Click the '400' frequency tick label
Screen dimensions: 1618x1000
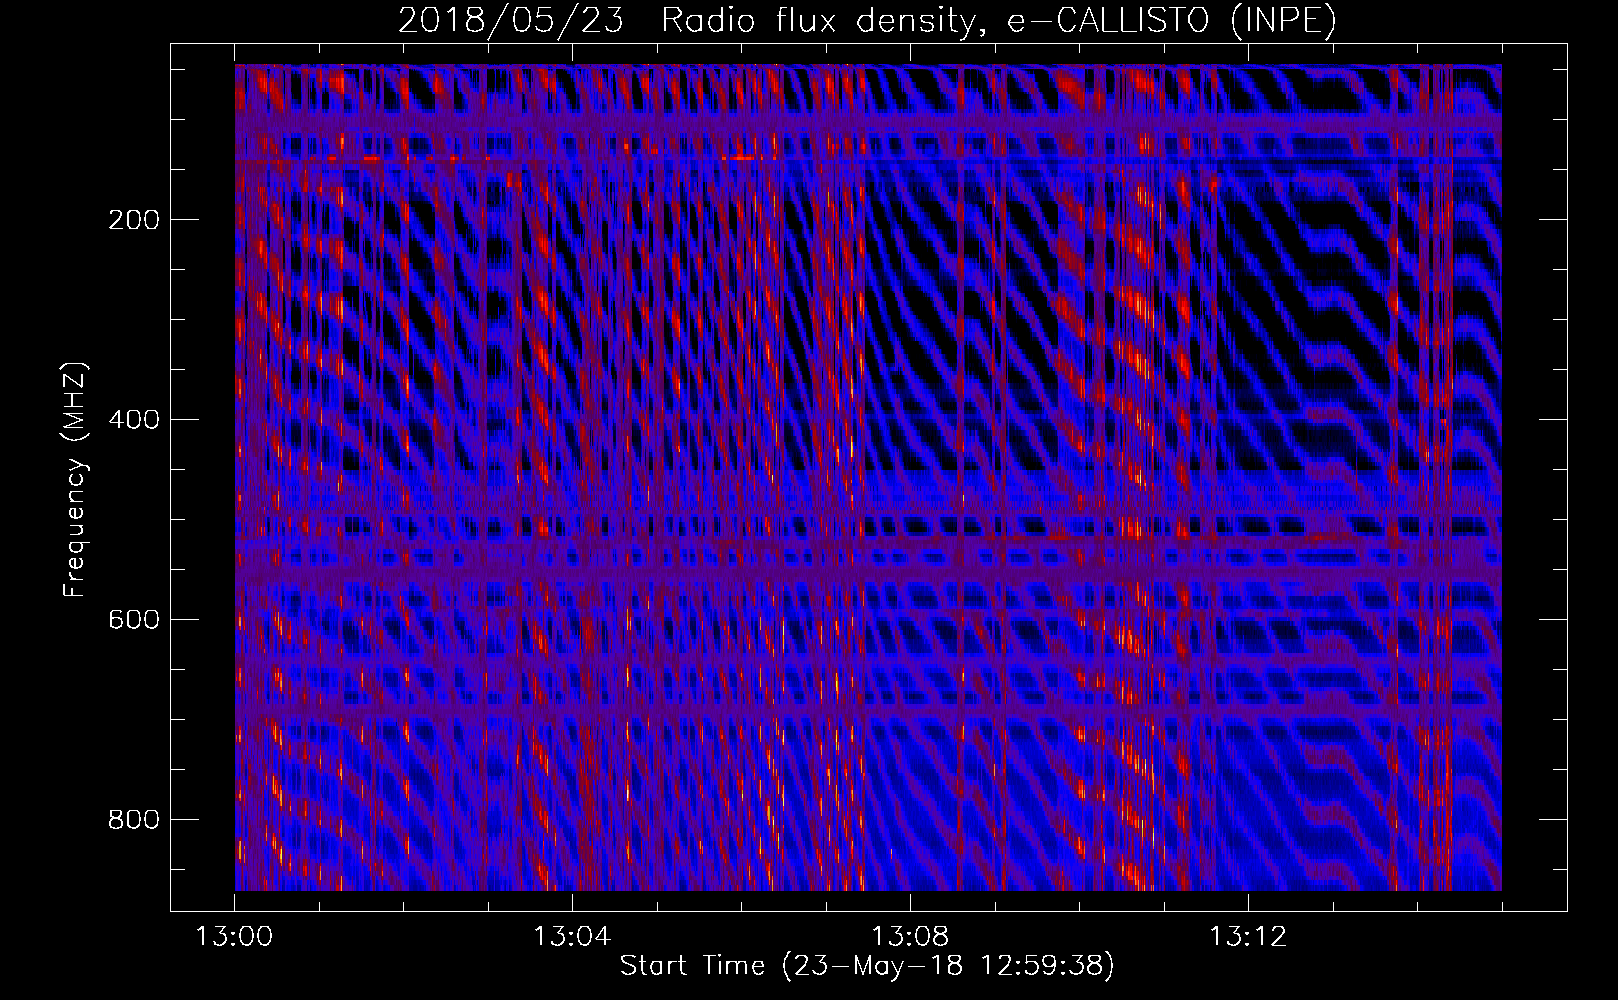[133, 420]
